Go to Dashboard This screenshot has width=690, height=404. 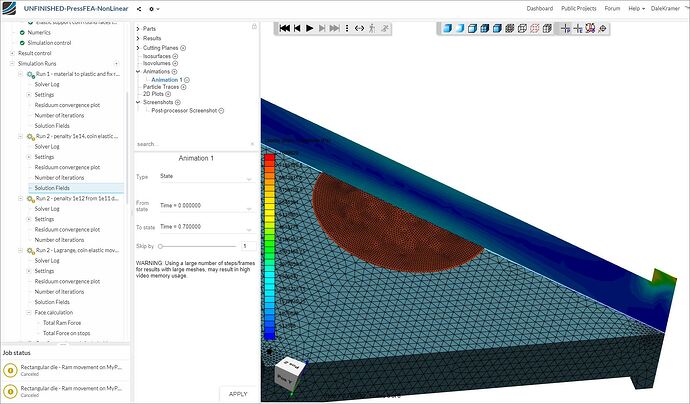[x=540, y=8]
